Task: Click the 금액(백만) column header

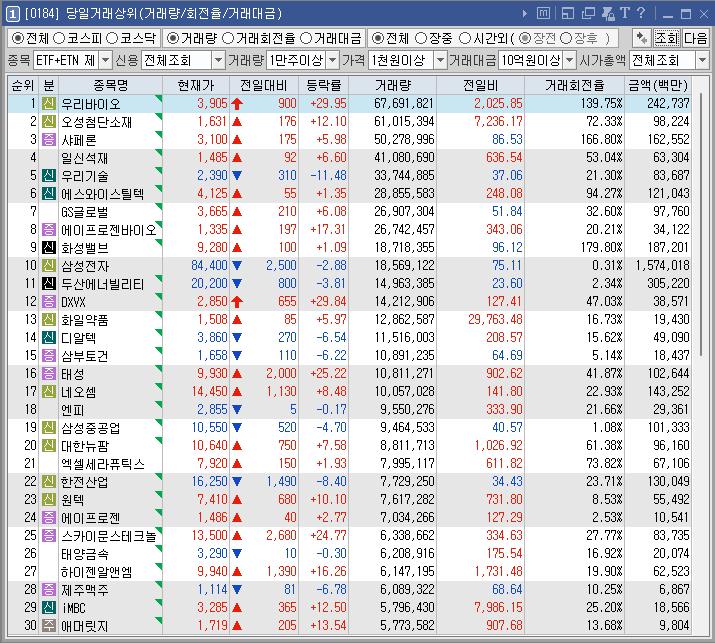Action: [x=658, y=85]
